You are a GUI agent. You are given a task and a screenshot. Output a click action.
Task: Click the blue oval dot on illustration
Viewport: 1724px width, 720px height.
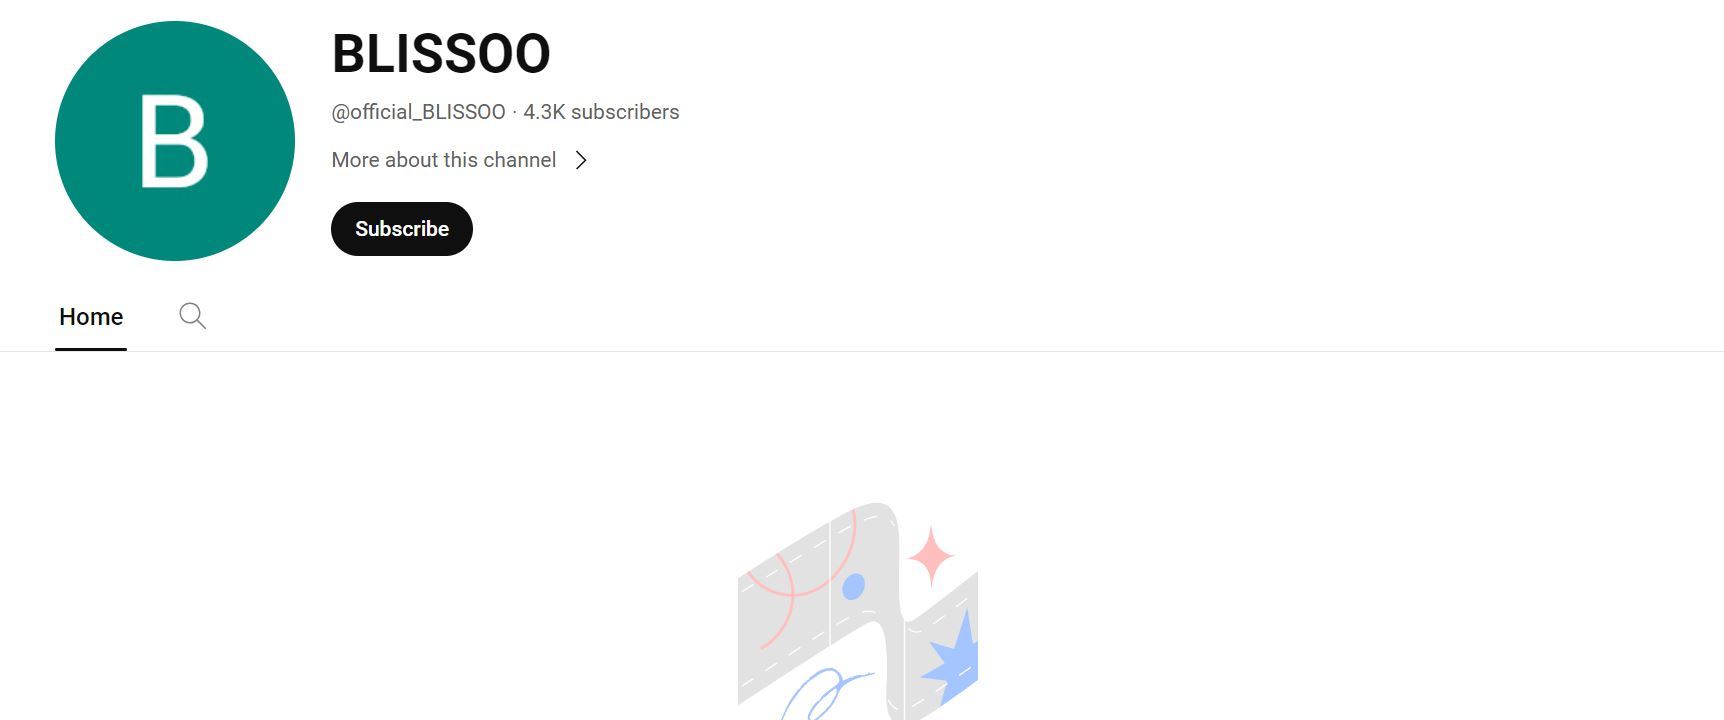coord(853,586)
